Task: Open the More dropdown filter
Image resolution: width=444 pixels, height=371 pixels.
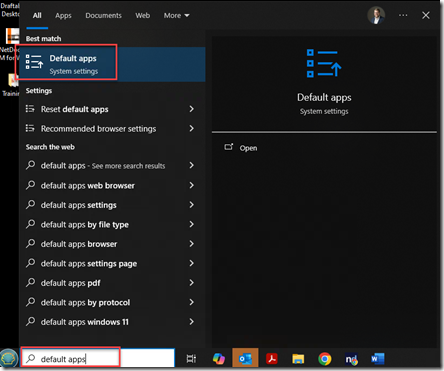Action: 176,16
